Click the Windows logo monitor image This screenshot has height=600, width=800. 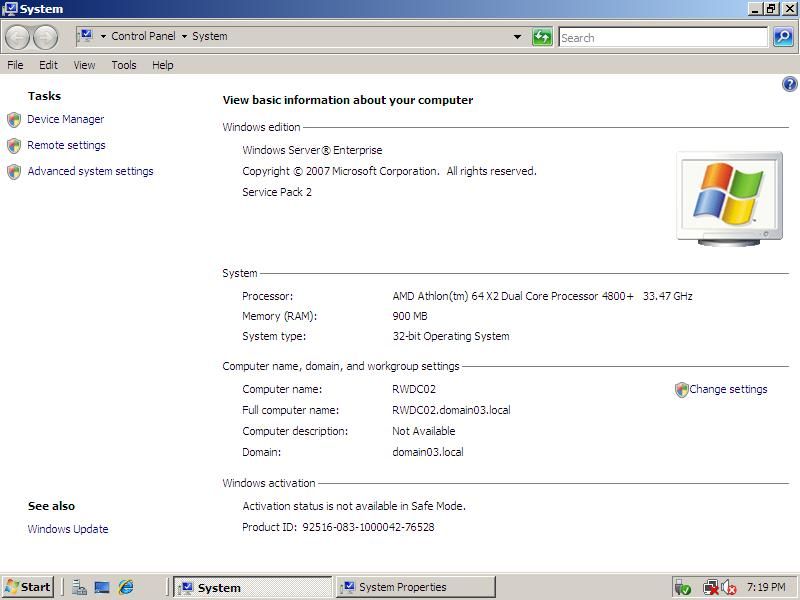pyautogui.click(x=729, y=199)
